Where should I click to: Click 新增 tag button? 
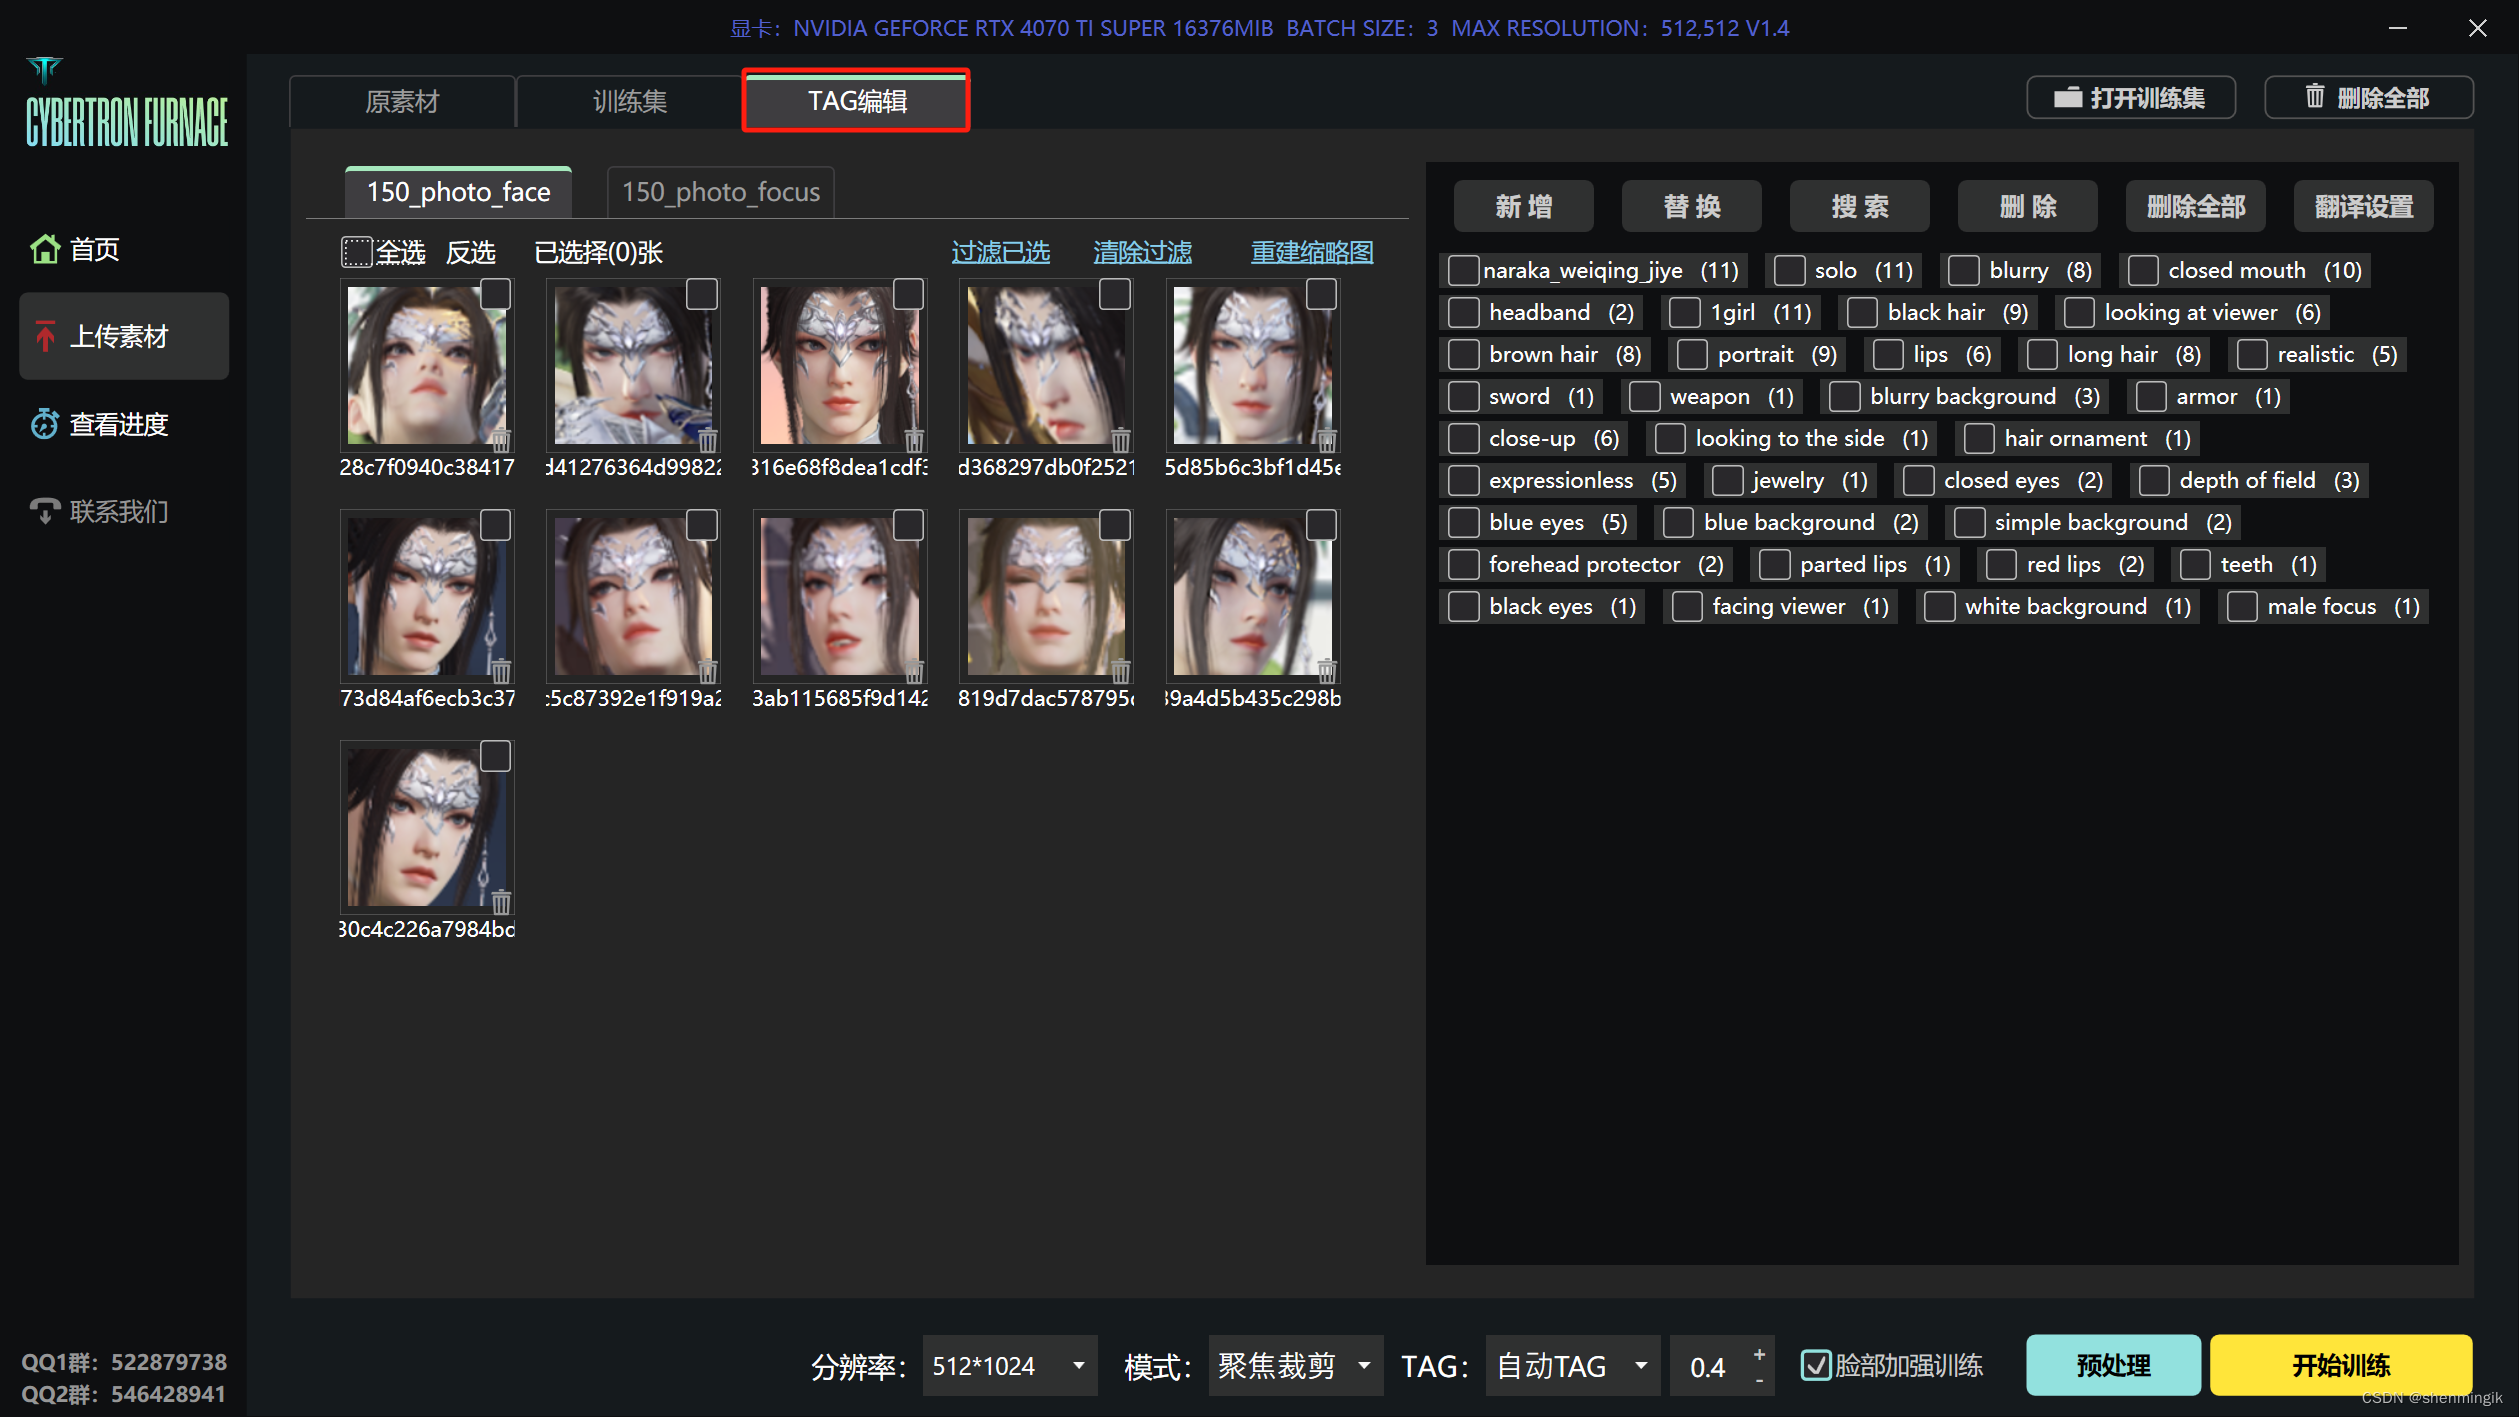[x=1523, y=206]
